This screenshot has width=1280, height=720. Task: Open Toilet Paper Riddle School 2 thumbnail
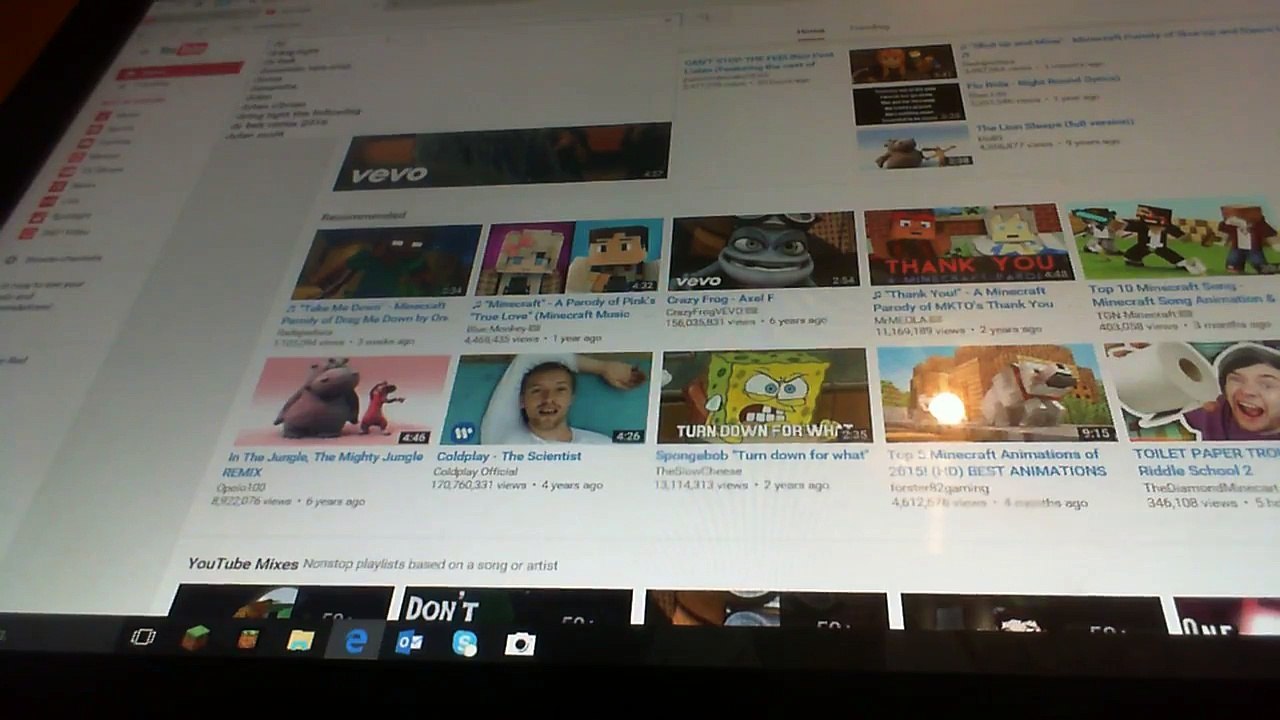1193,391
